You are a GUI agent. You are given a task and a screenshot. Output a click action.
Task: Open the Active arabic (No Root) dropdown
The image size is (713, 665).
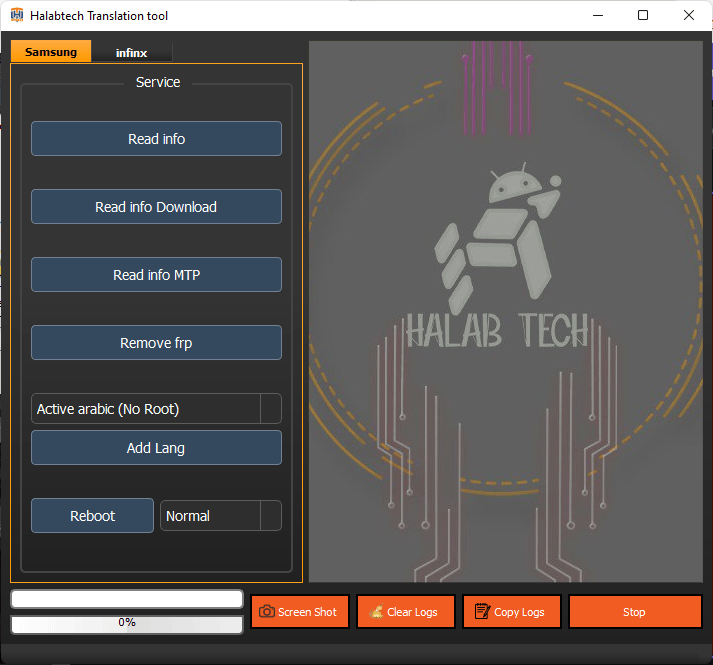pyautogui.click(x=146, y=409)
